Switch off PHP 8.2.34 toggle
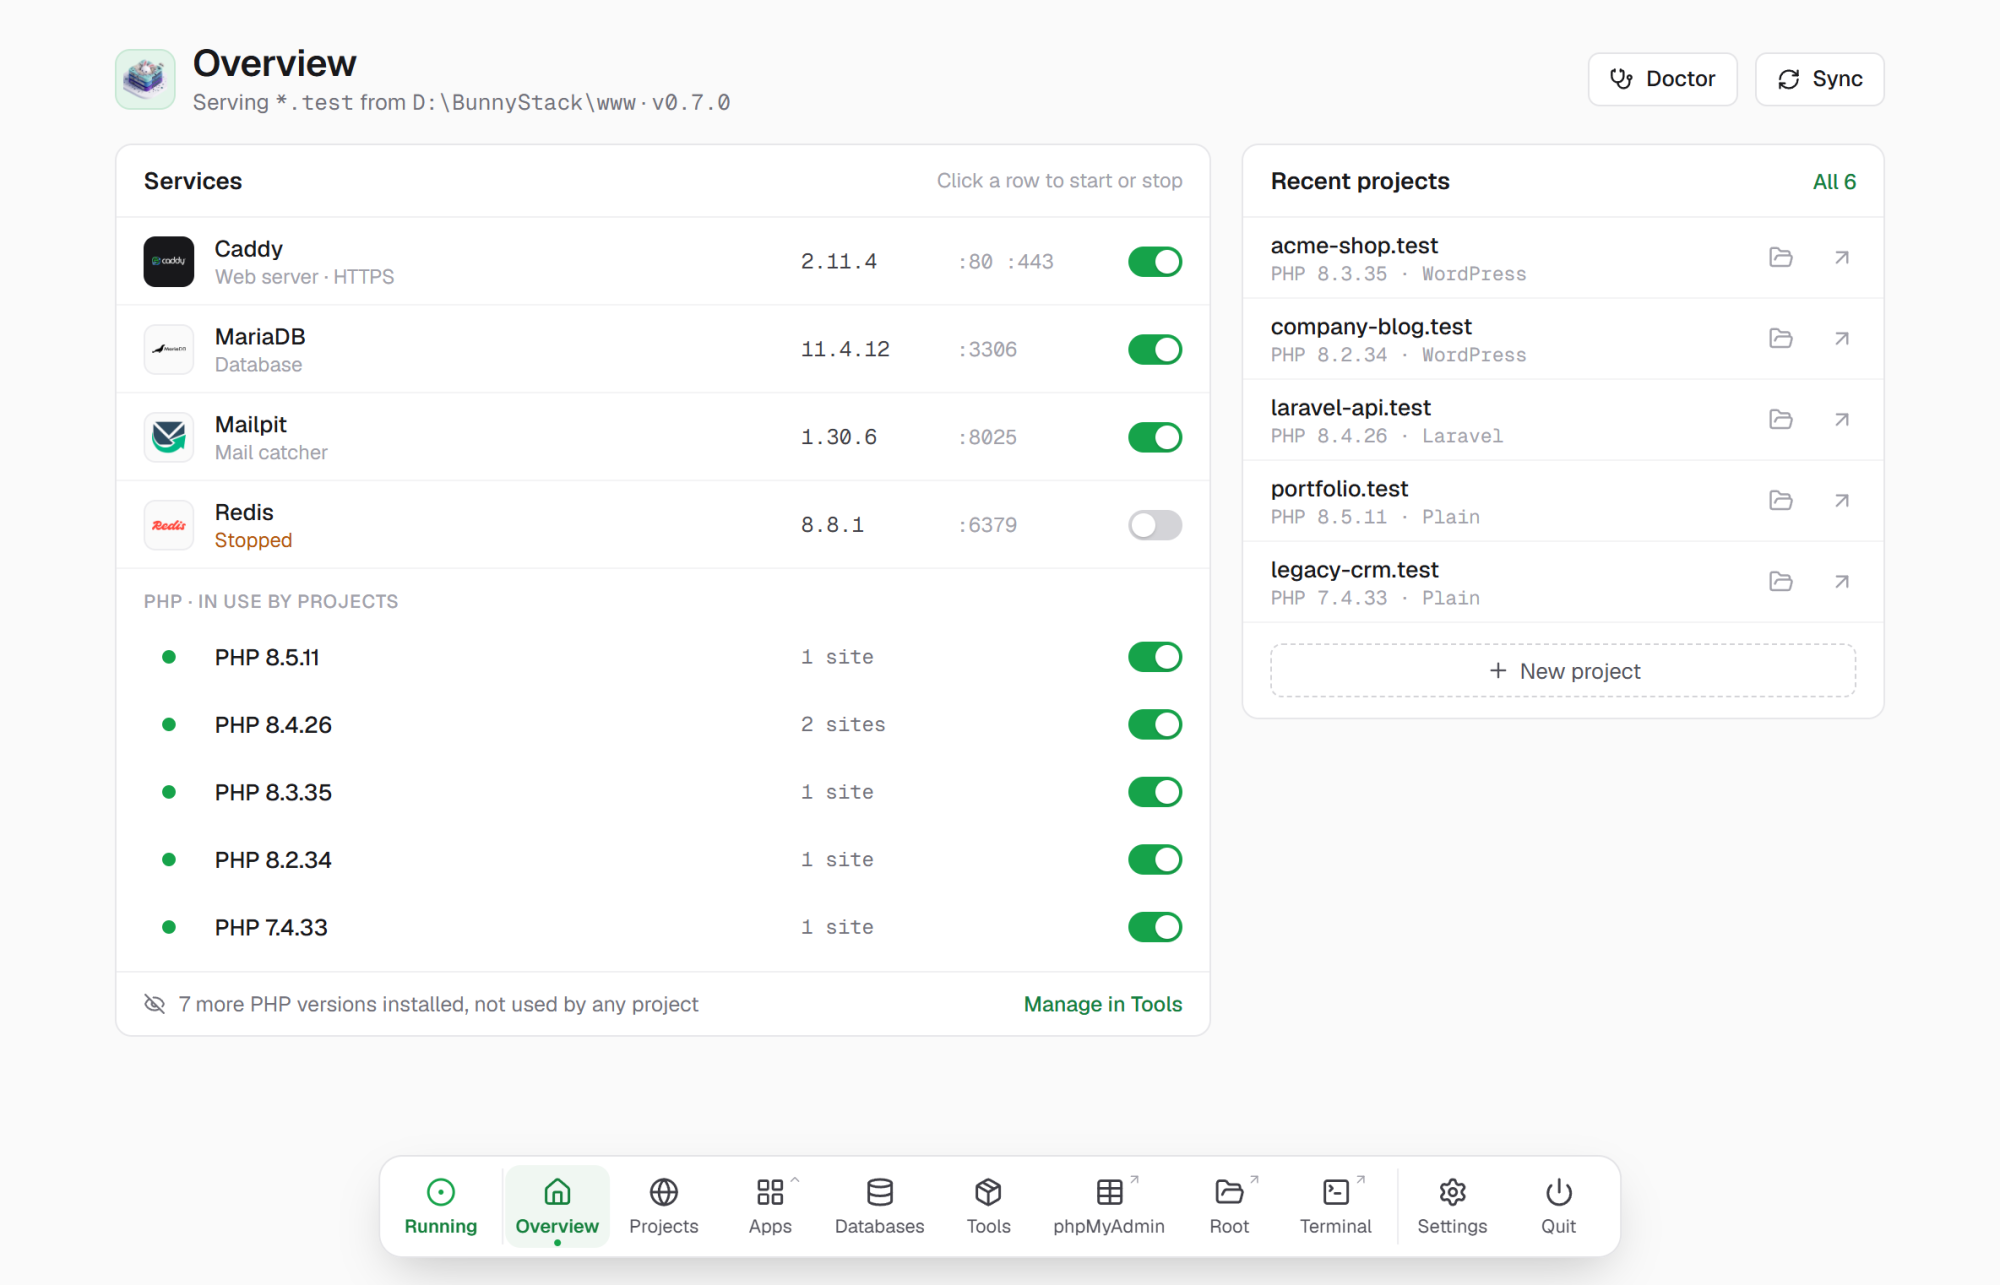 tap(1155, 860)
